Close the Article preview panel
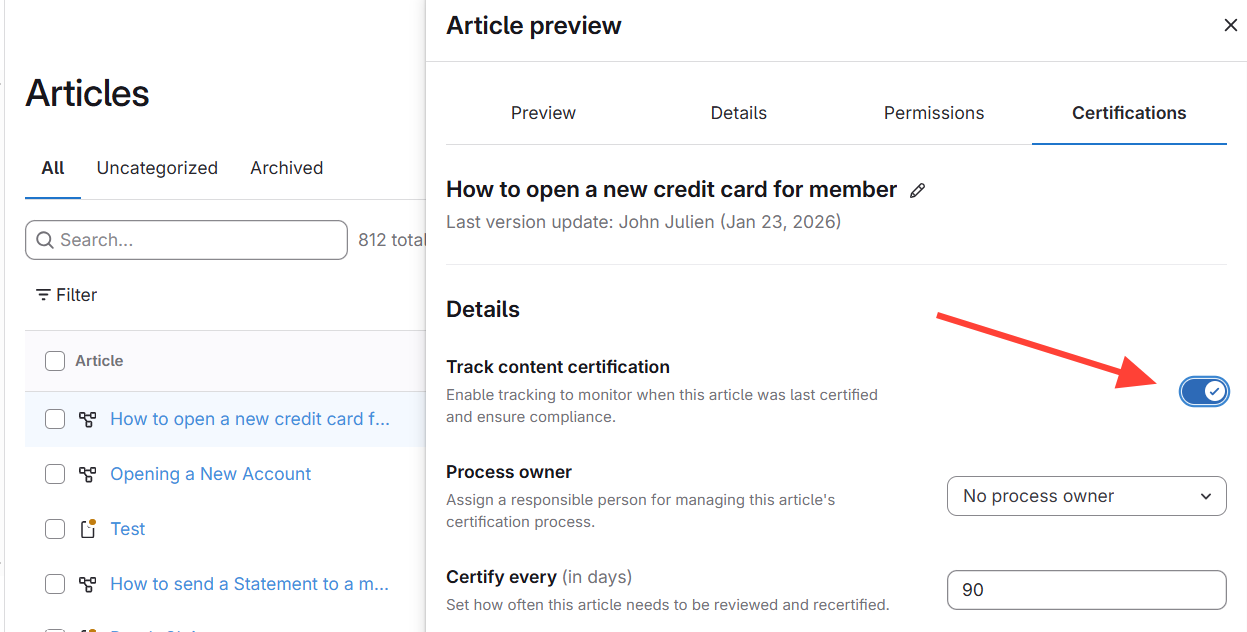Image resolution: width=1247 pixels, height=632 pixels. [x=1230, y=25]
